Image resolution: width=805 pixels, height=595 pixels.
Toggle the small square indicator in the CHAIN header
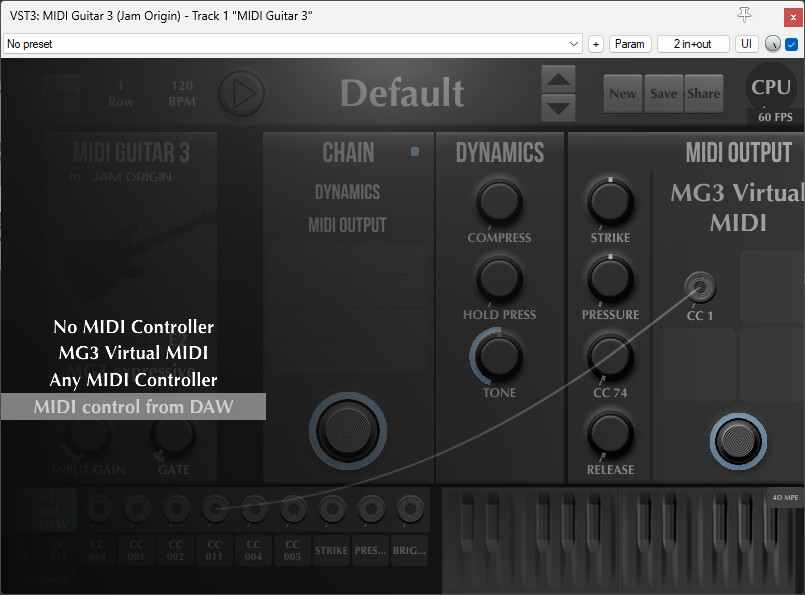coord(416,152)
